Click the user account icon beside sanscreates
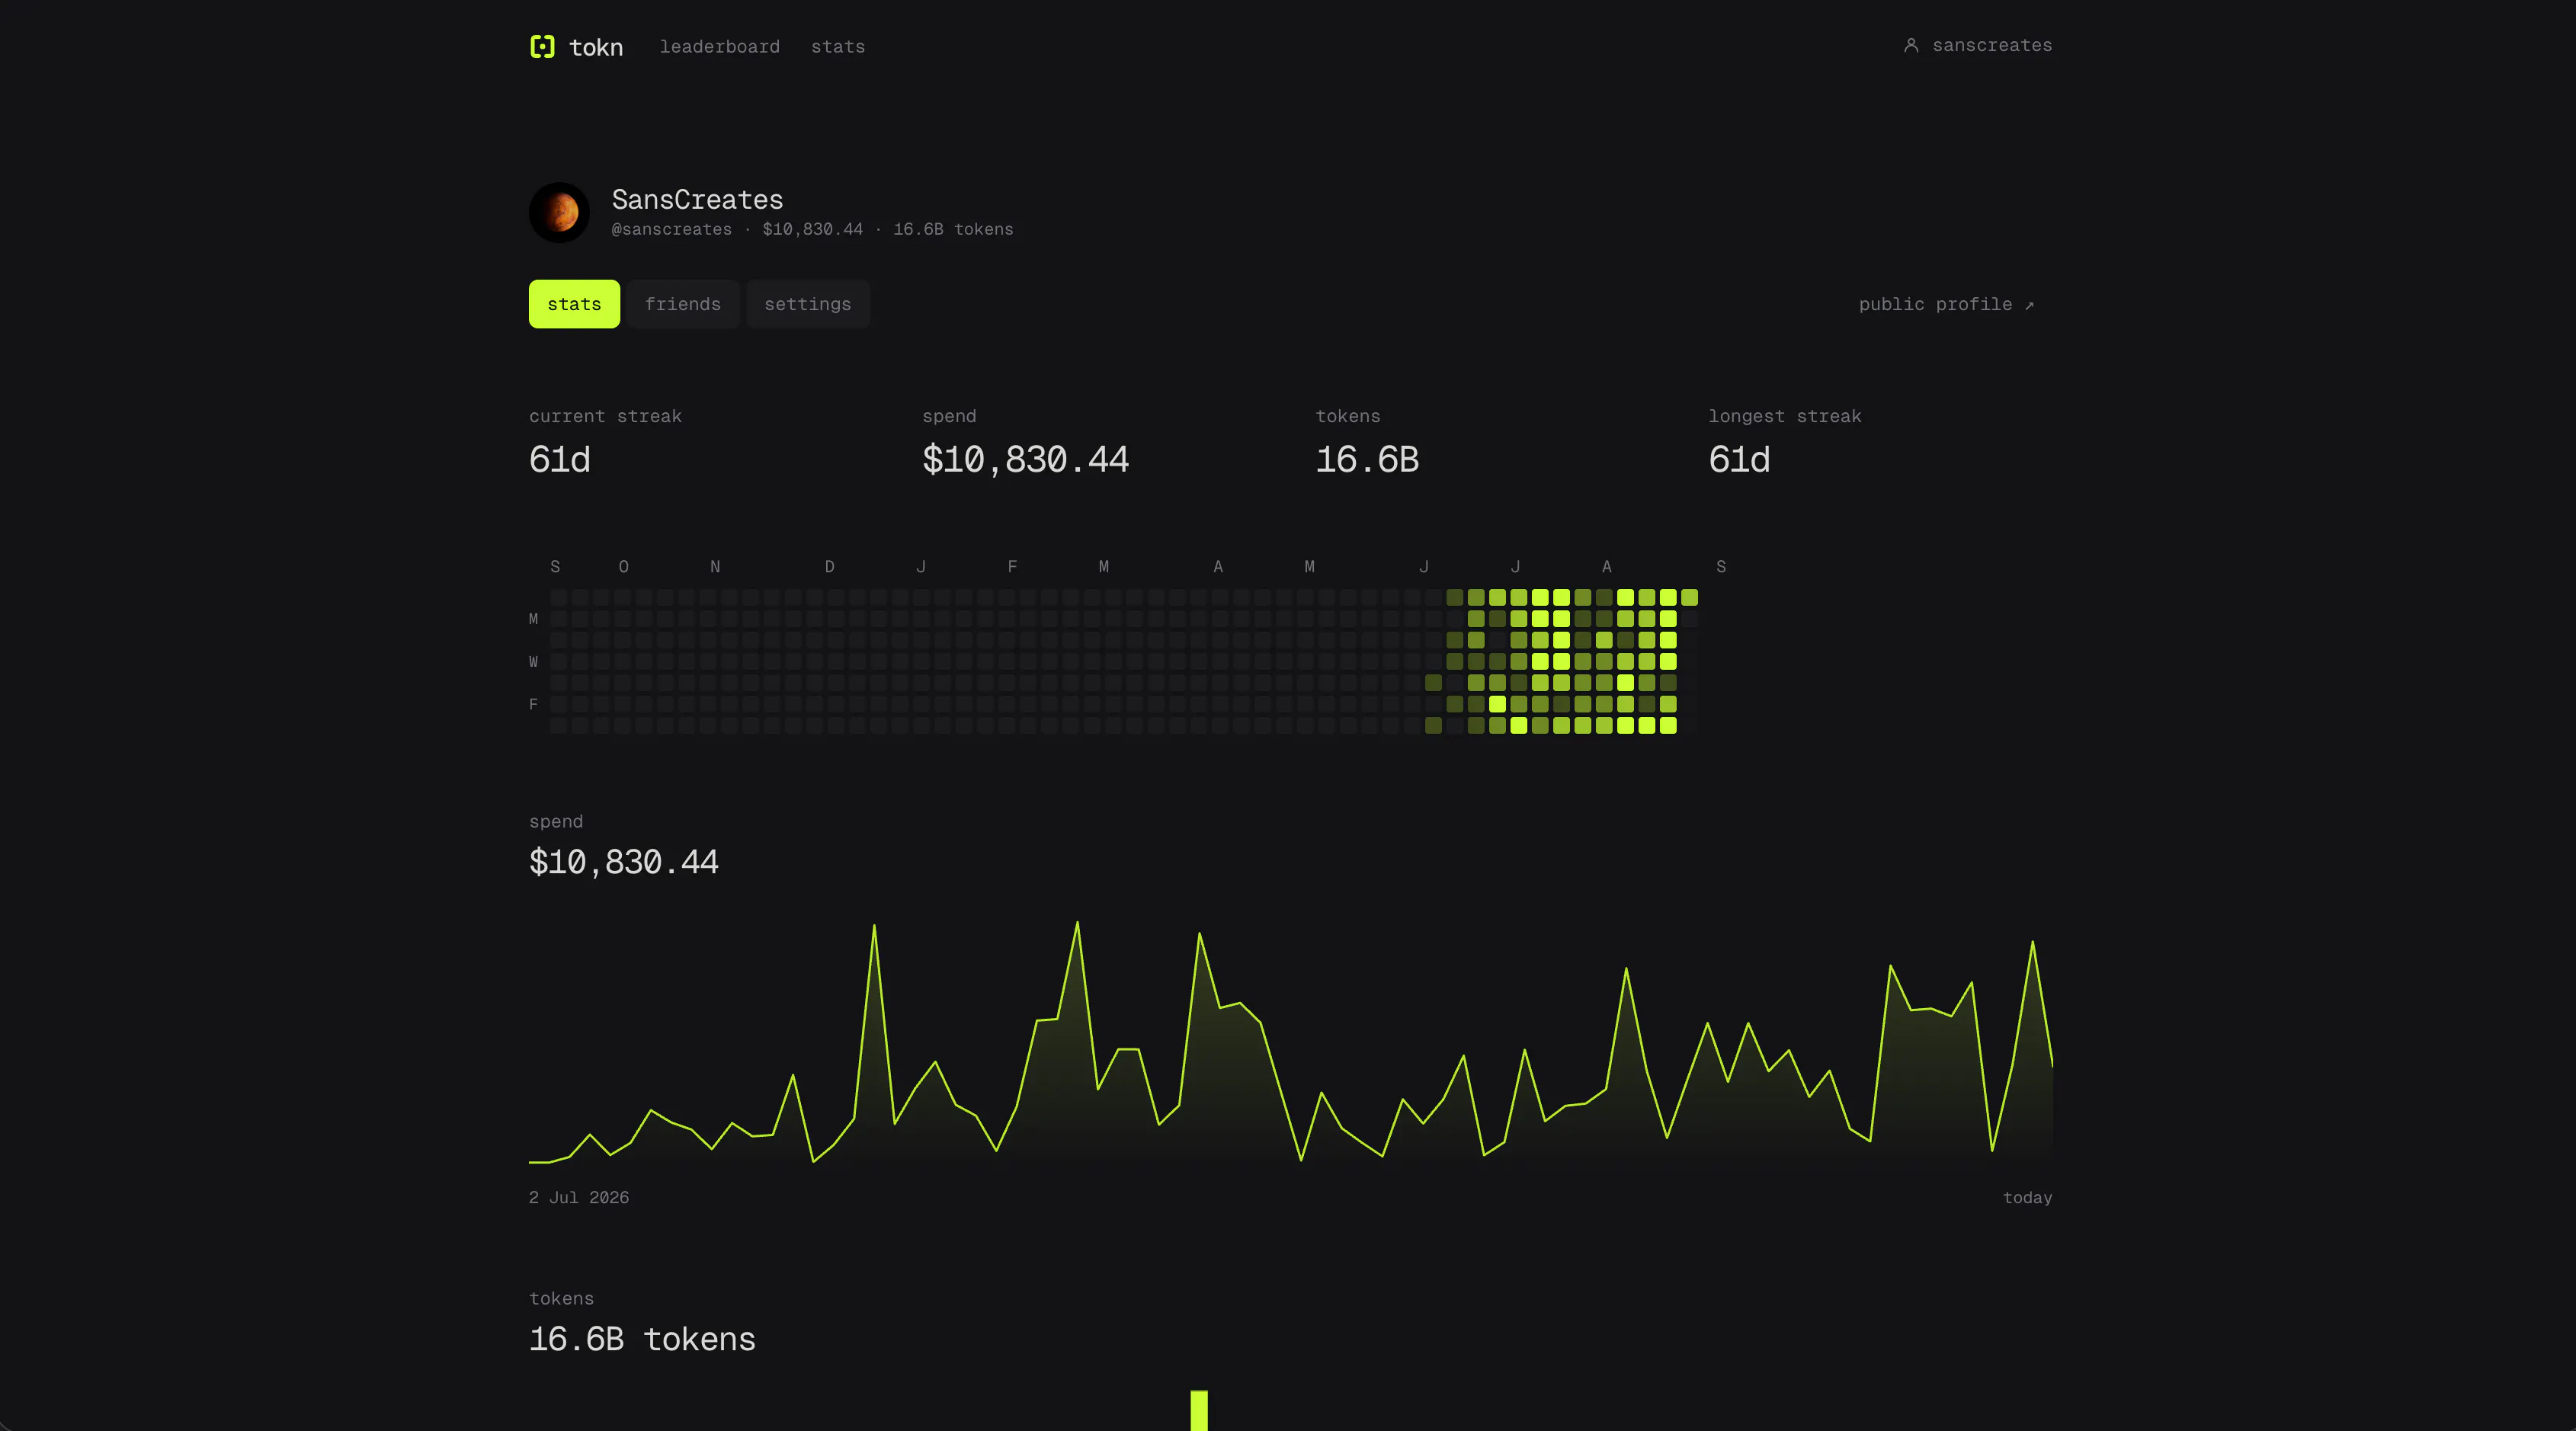Image resolution: width=2576 pixels, height=1431 pixels. tap(1910, 45)
